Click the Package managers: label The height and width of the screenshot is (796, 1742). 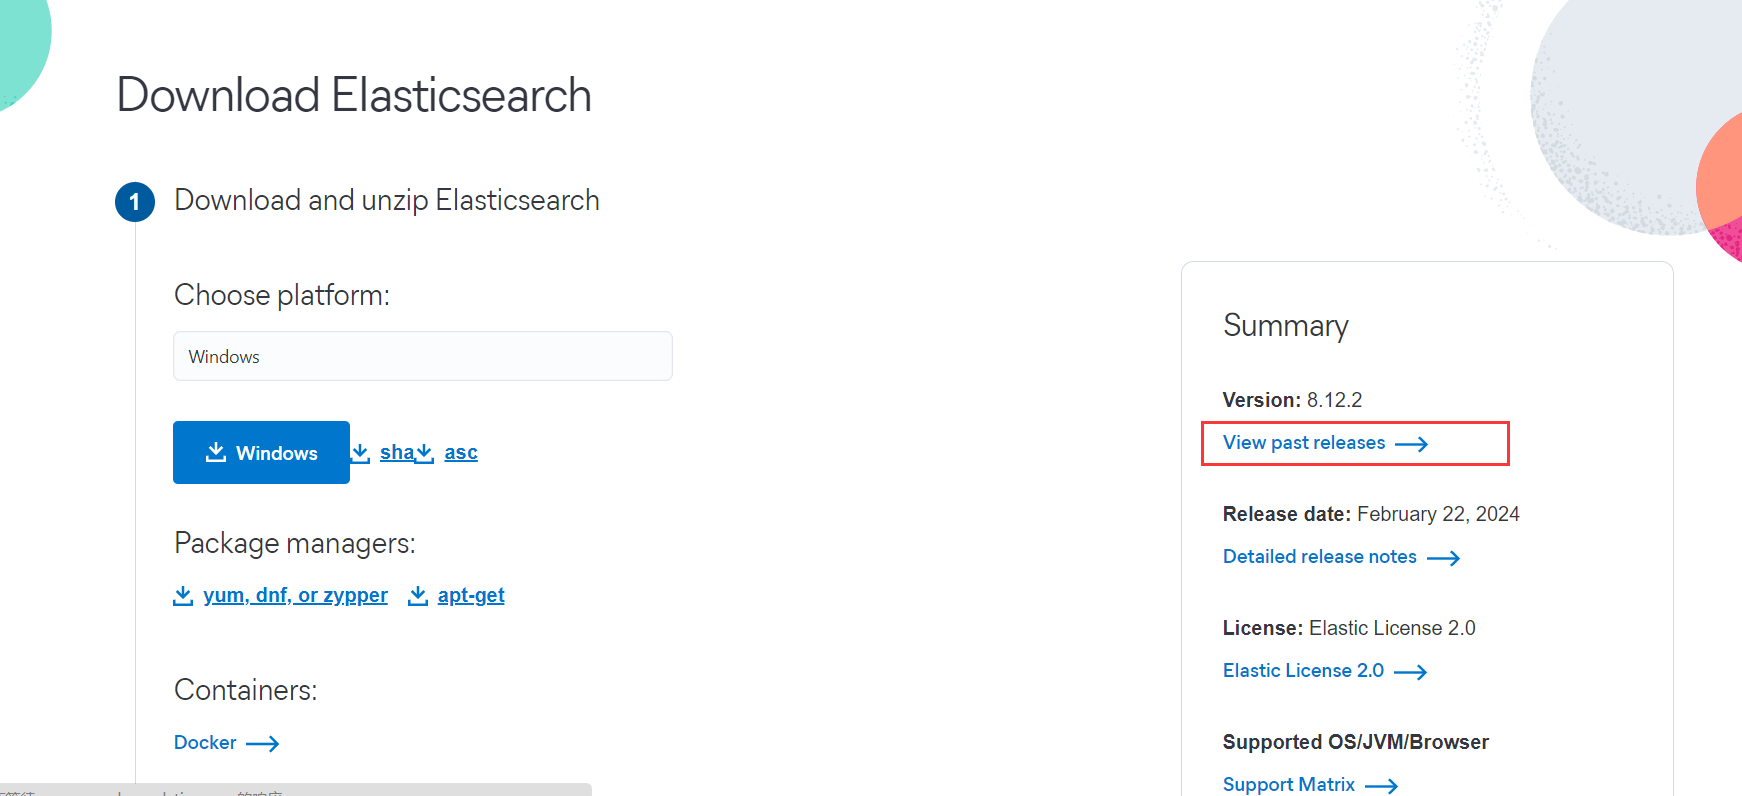coord(295,543)
